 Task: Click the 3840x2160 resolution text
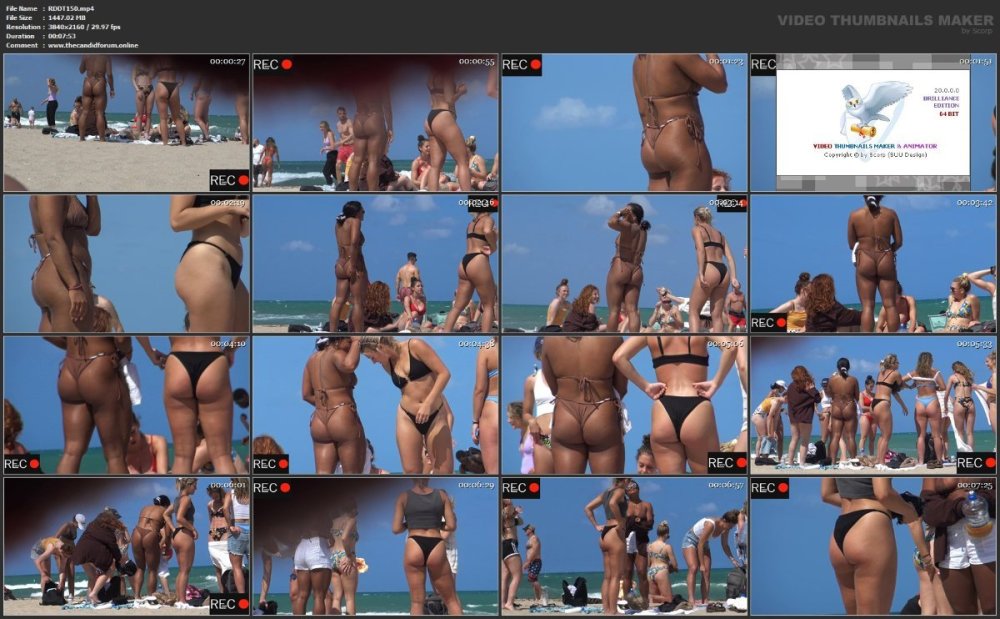(x=68, y=27)
